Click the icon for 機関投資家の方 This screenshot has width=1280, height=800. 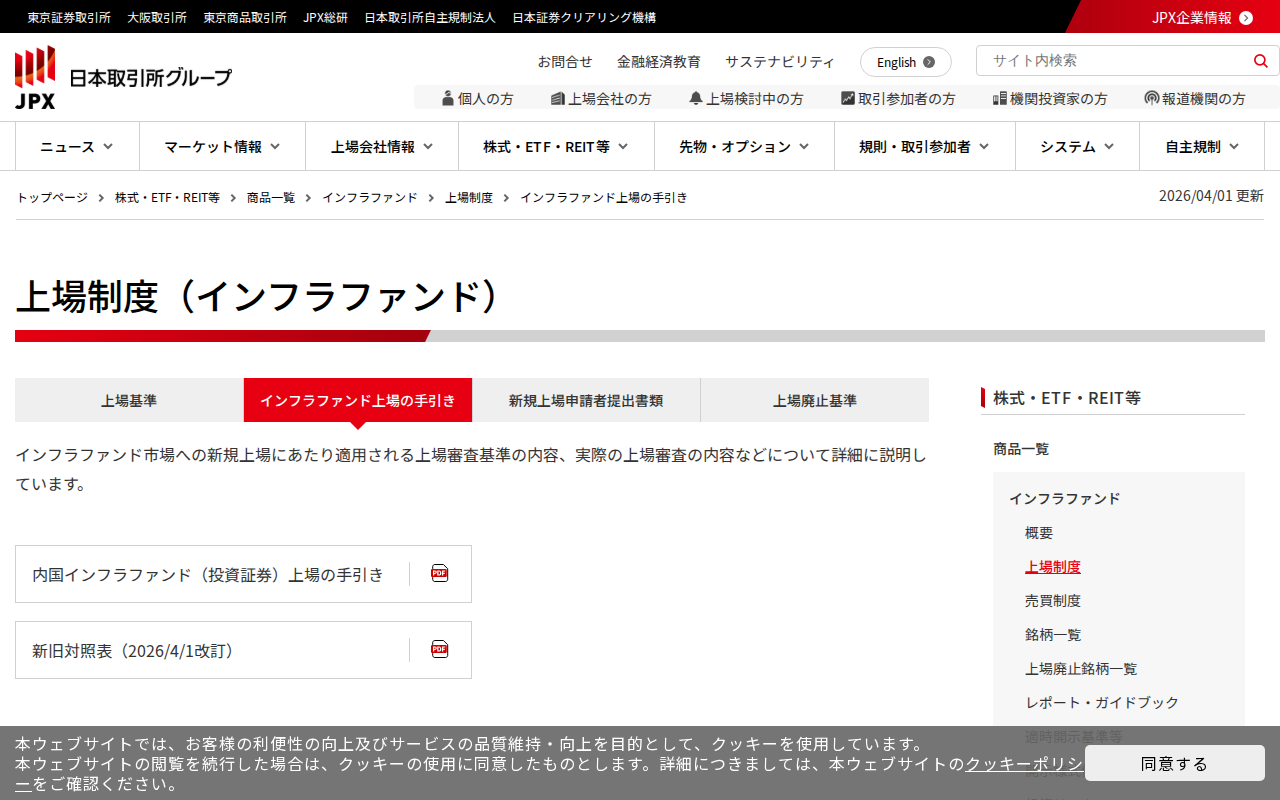(999, 98)
